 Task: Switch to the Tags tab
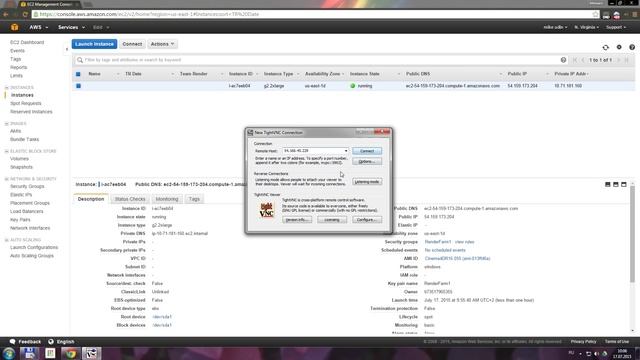tap(194, 199)
